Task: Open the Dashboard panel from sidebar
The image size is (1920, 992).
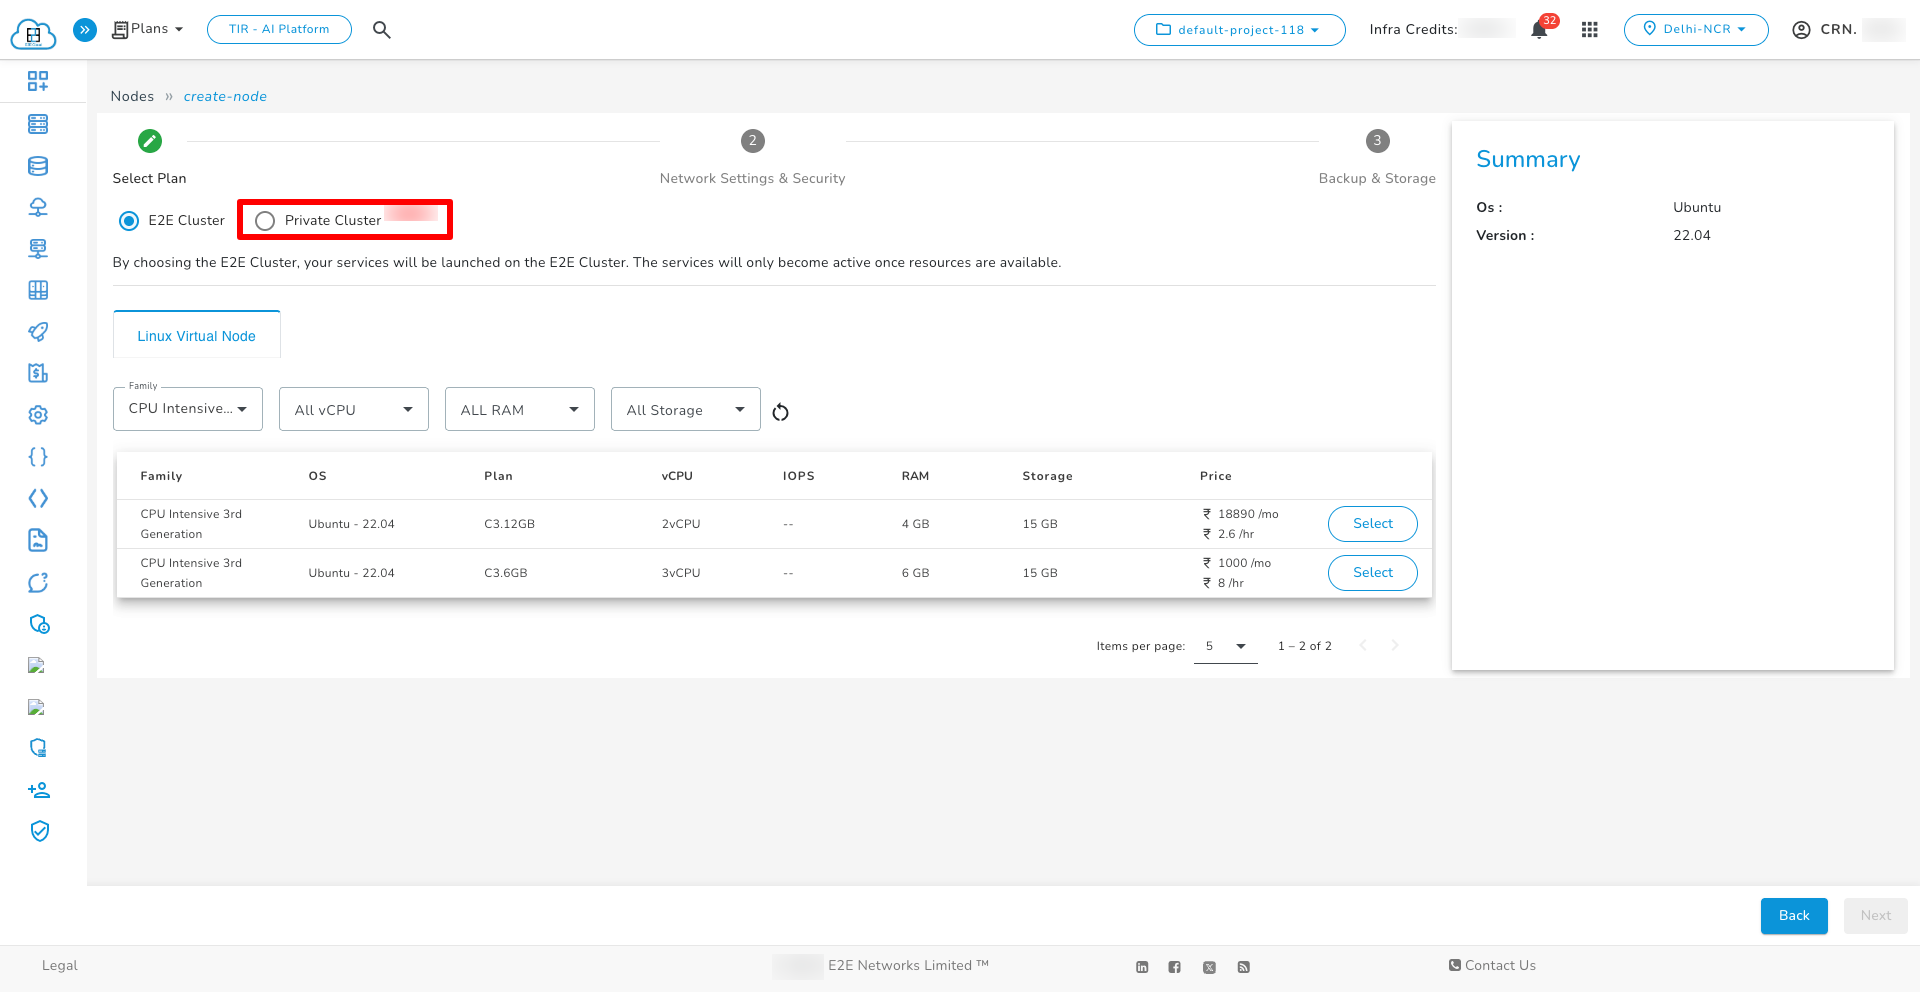Action: click(38, 81)
